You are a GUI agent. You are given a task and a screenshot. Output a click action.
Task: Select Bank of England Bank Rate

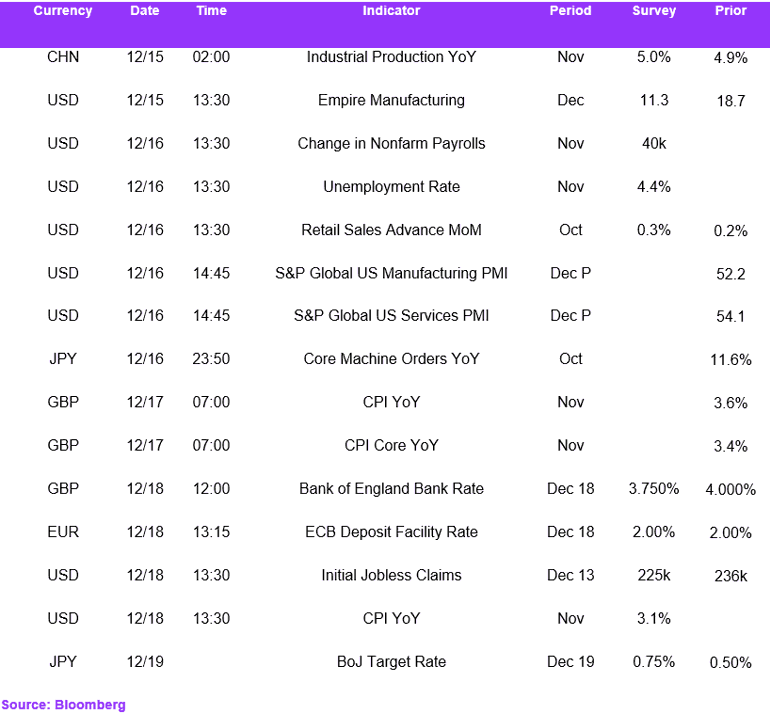(x=391, y=489)
